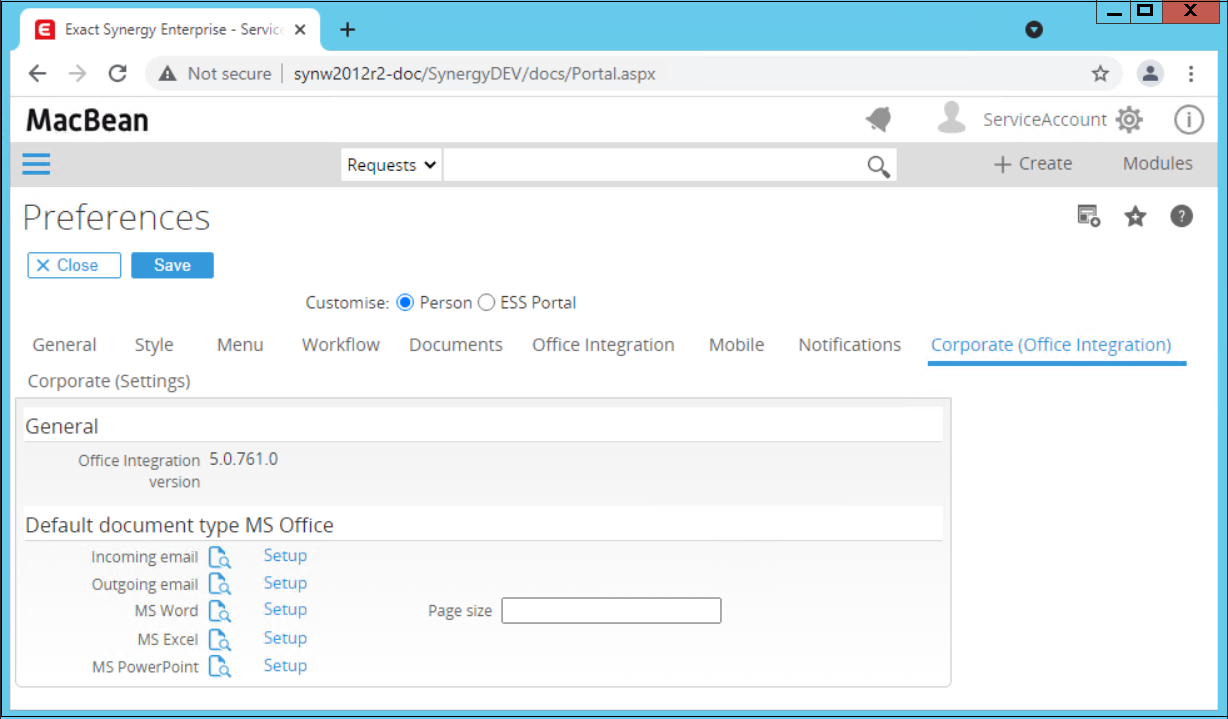Open a new browser tab
The width and height of the screenshot is (1228, 719).
(x=347, y=29)
